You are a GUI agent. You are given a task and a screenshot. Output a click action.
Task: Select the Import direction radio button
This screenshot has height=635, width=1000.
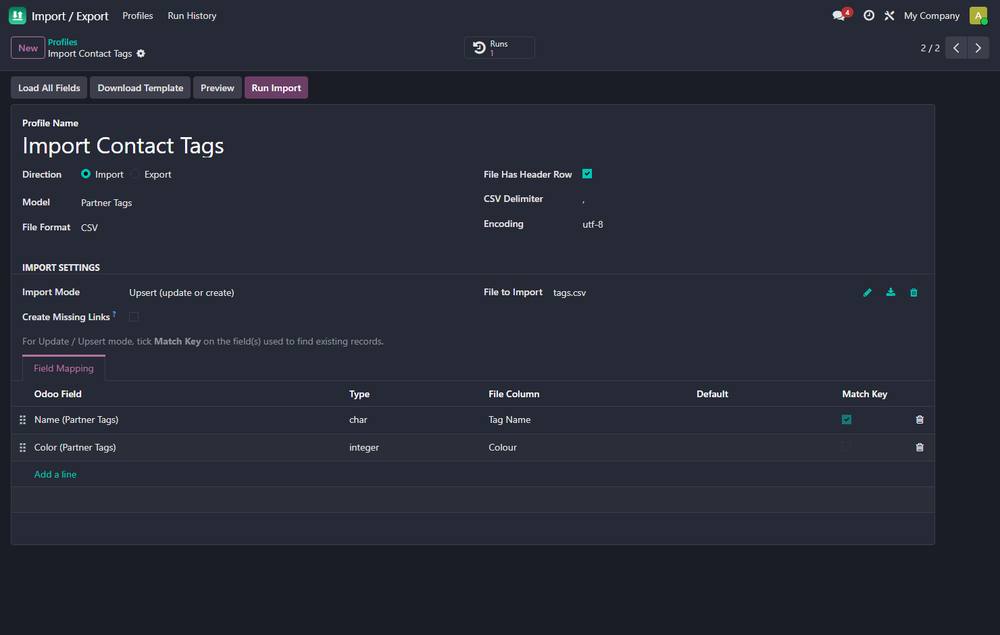click(85, 174)
